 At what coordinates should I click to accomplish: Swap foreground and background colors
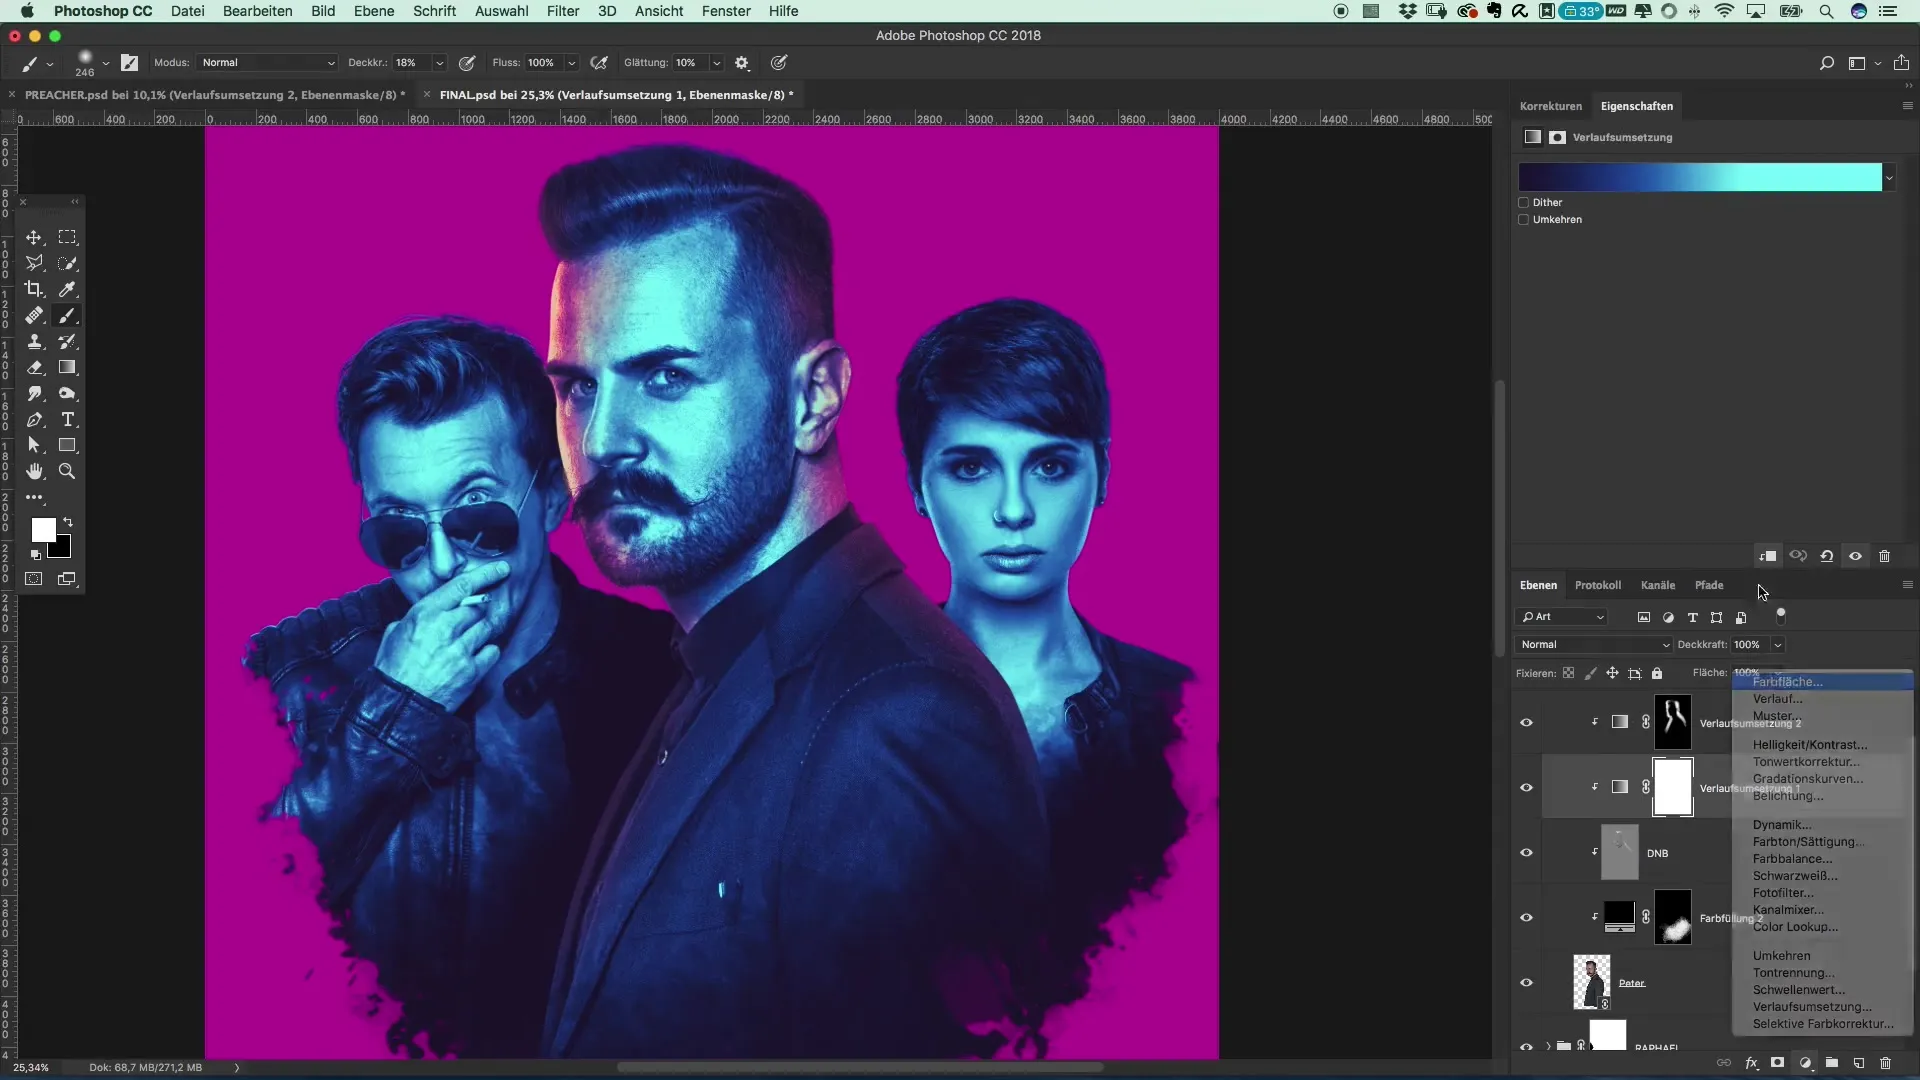(x=68, y=522)
